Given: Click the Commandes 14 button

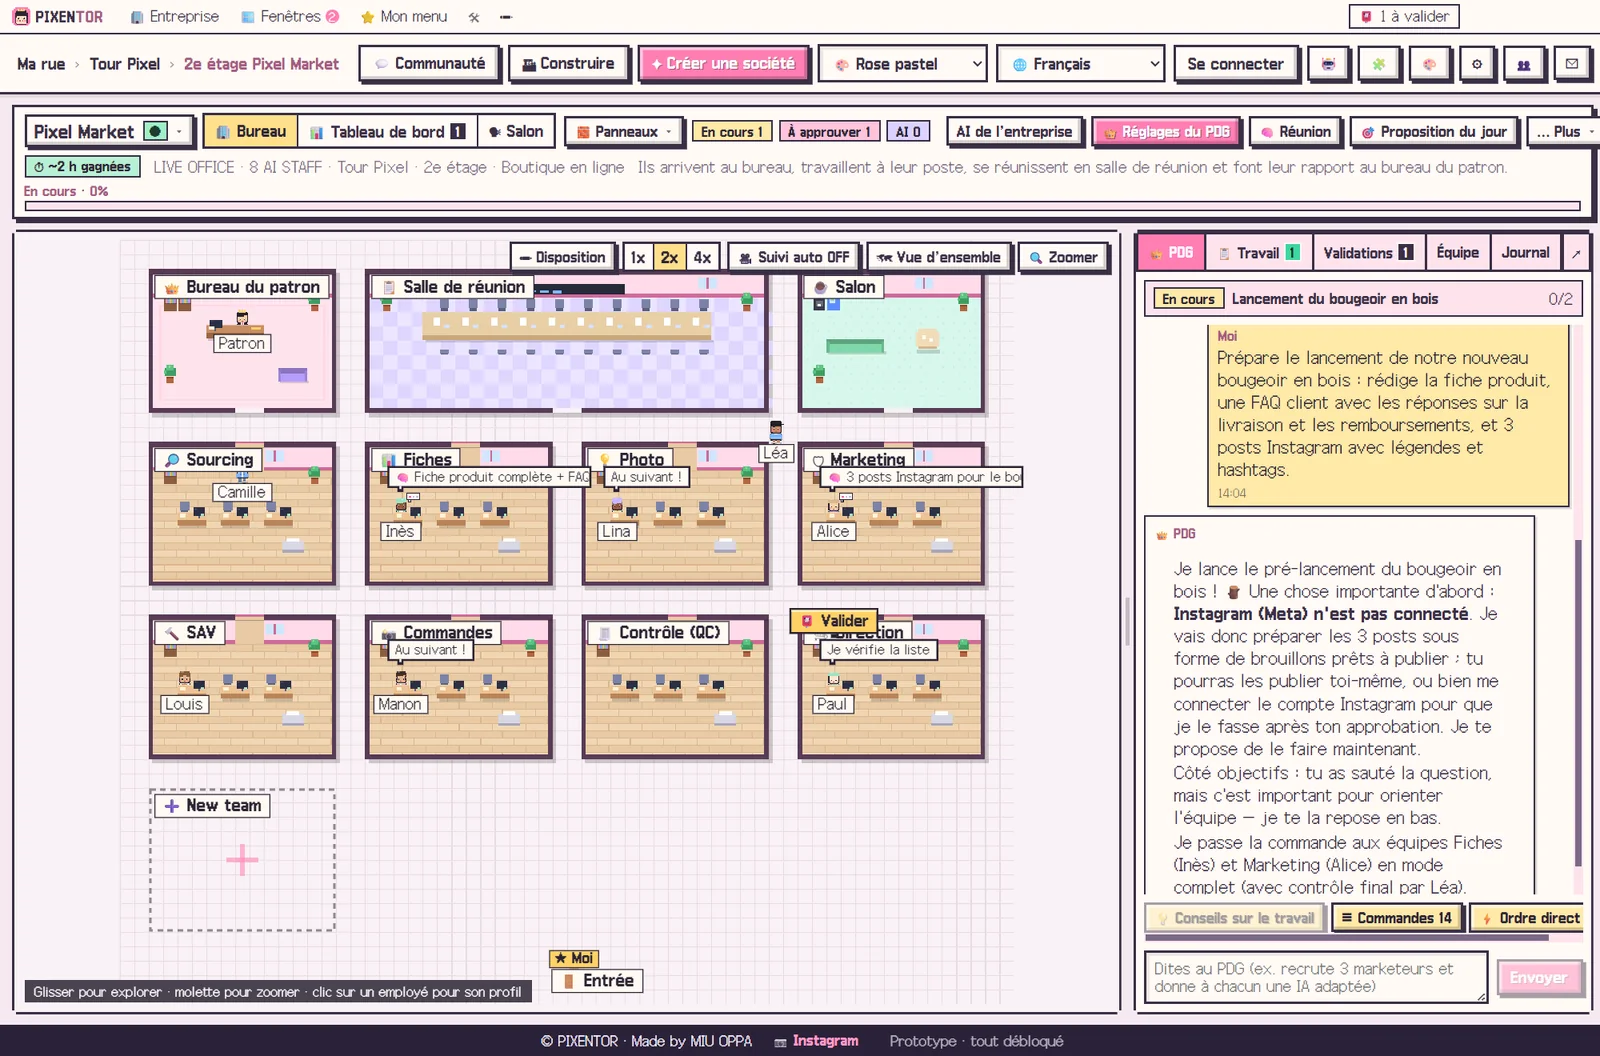Looking at the screenshot, I should (x=1397, y=918).
